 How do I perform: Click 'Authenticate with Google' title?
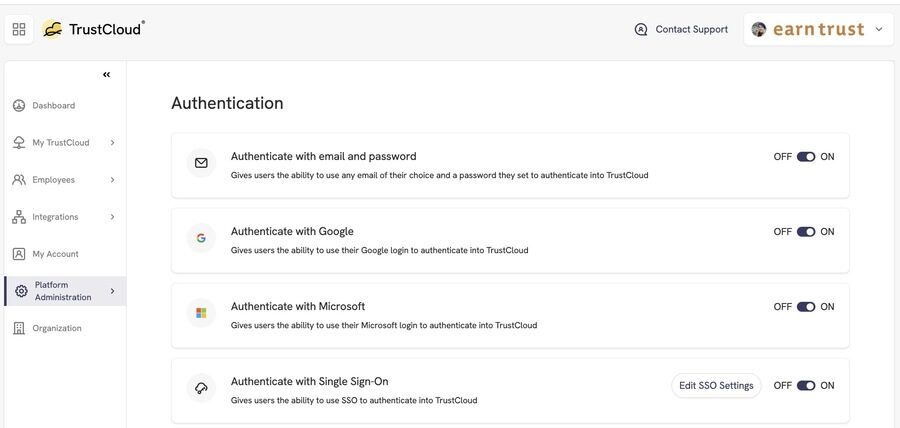coord(292,231)
